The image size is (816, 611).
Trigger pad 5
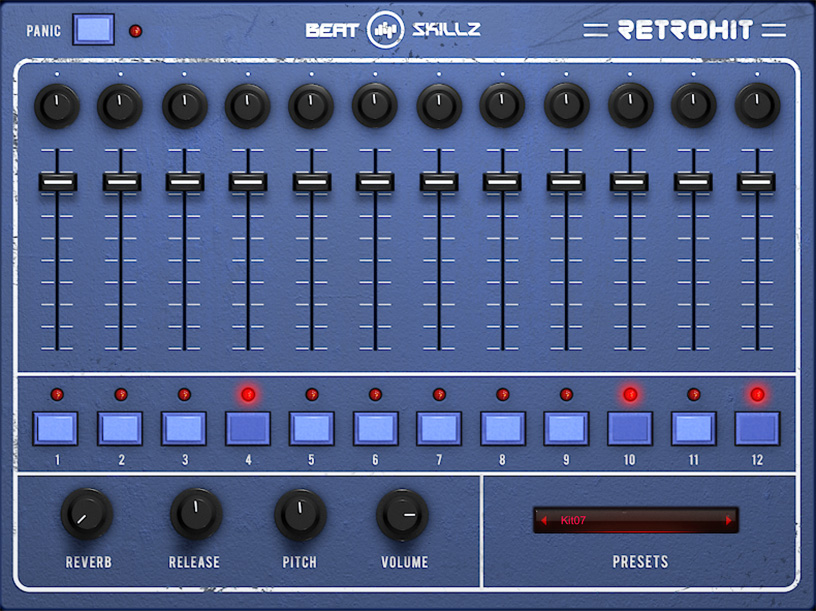coord(311,428)
